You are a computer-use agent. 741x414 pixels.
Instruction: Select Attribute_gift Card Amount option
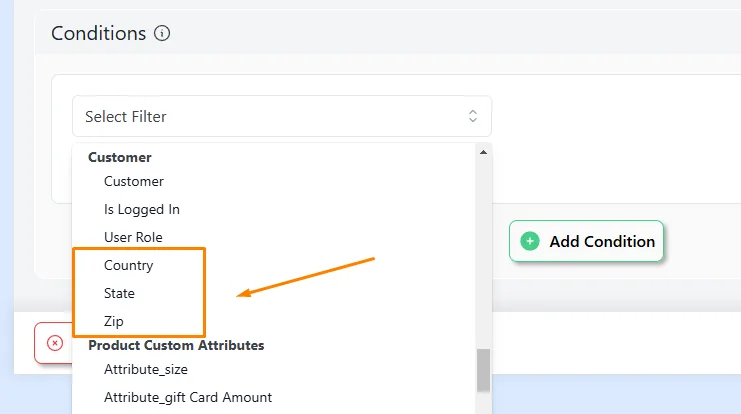[188, 397]
